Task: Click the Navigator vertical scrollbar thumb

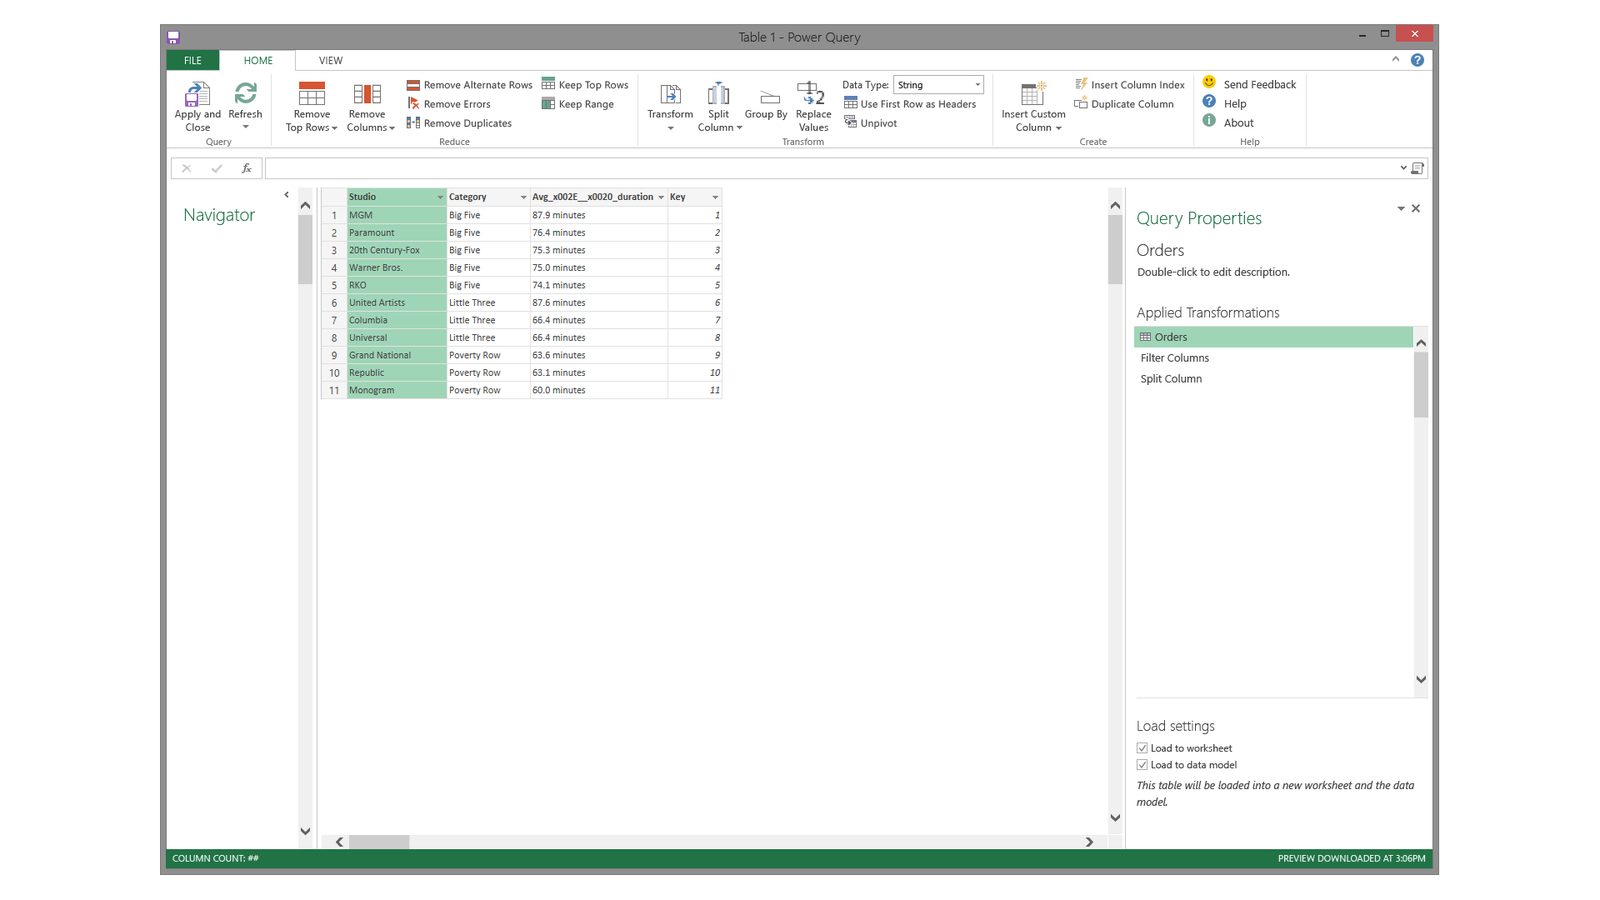Action: click(305, 250)
